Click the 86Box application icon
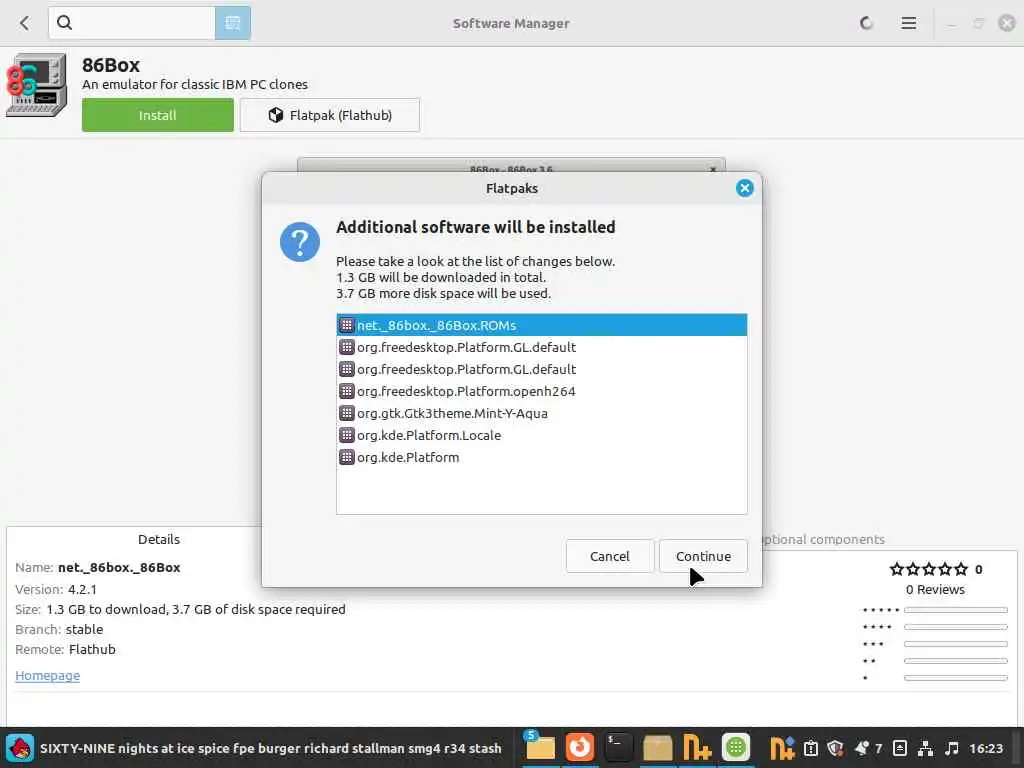1024x768 pixels. [x=36, y=86]
